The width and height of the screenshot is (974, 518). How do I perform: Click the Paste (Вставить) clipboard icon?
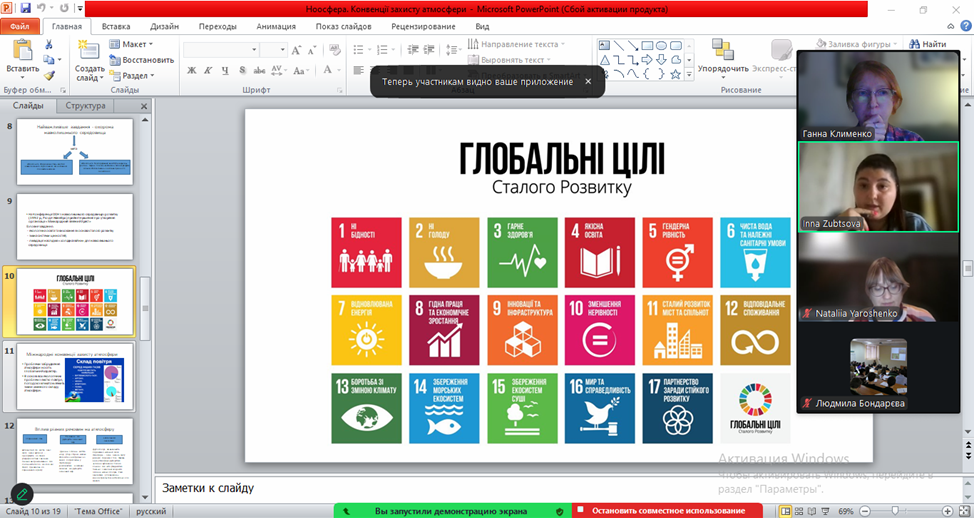pyautogui.click(x=21, y=51)
